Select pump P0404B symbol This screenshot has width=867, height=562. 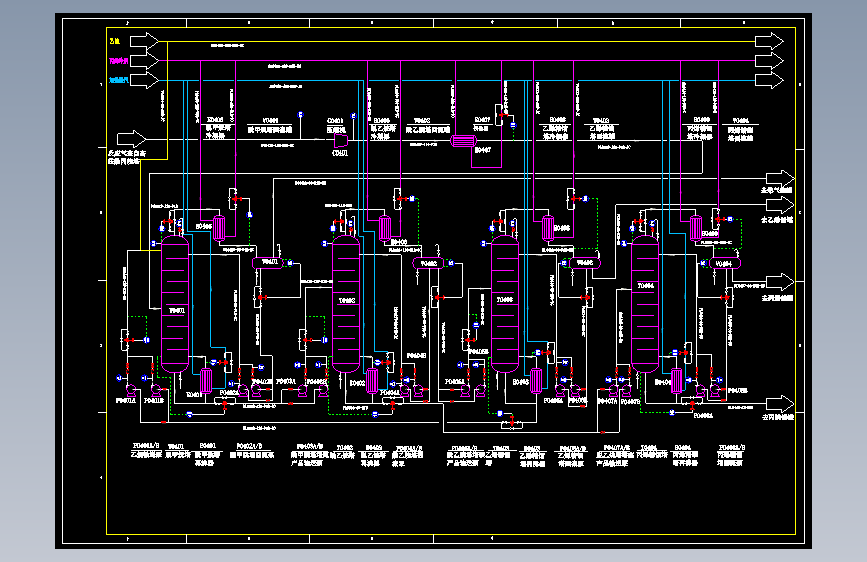pos(419,391)
